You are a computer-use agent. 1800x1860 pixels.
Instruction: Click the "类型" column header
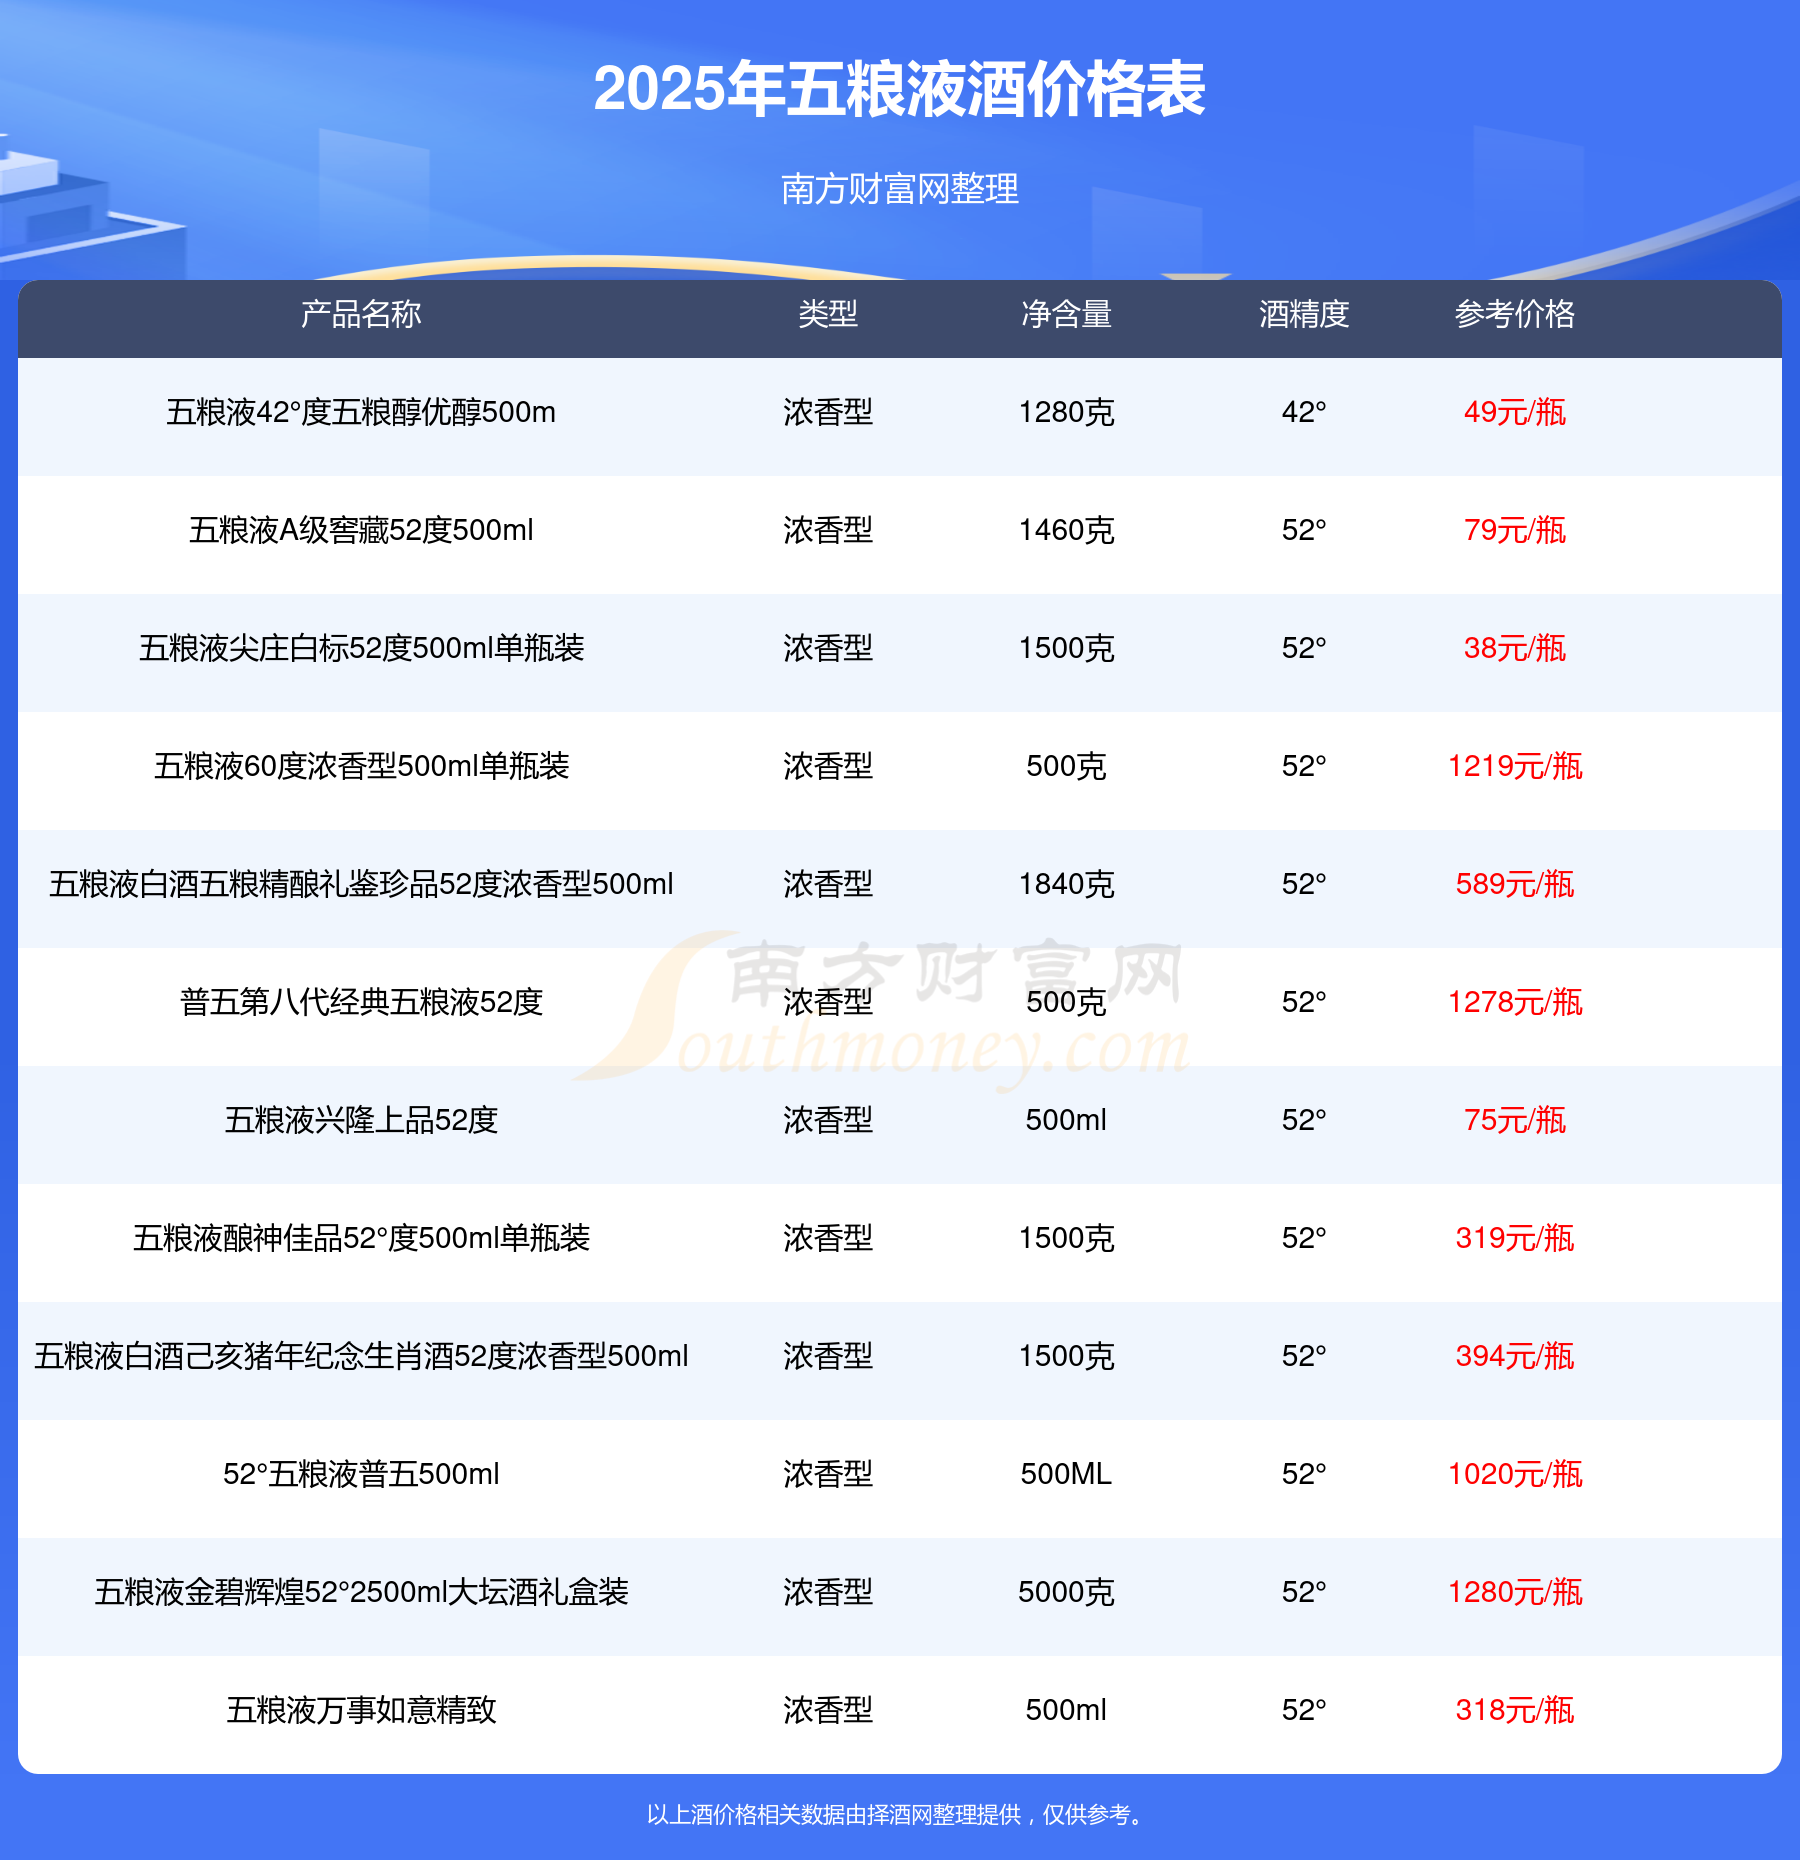tap(828, 314)
